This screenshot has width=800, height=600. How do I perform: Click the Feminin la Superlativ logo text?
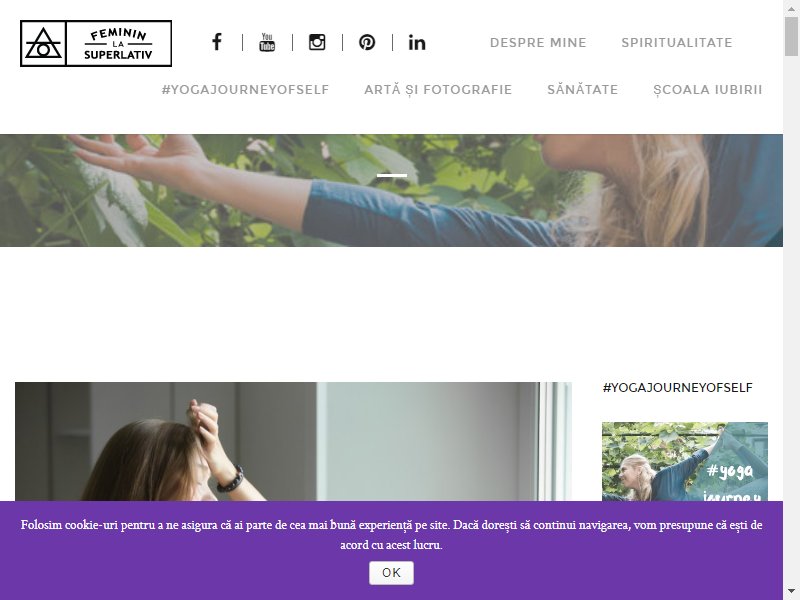click(x=118, y=43)
